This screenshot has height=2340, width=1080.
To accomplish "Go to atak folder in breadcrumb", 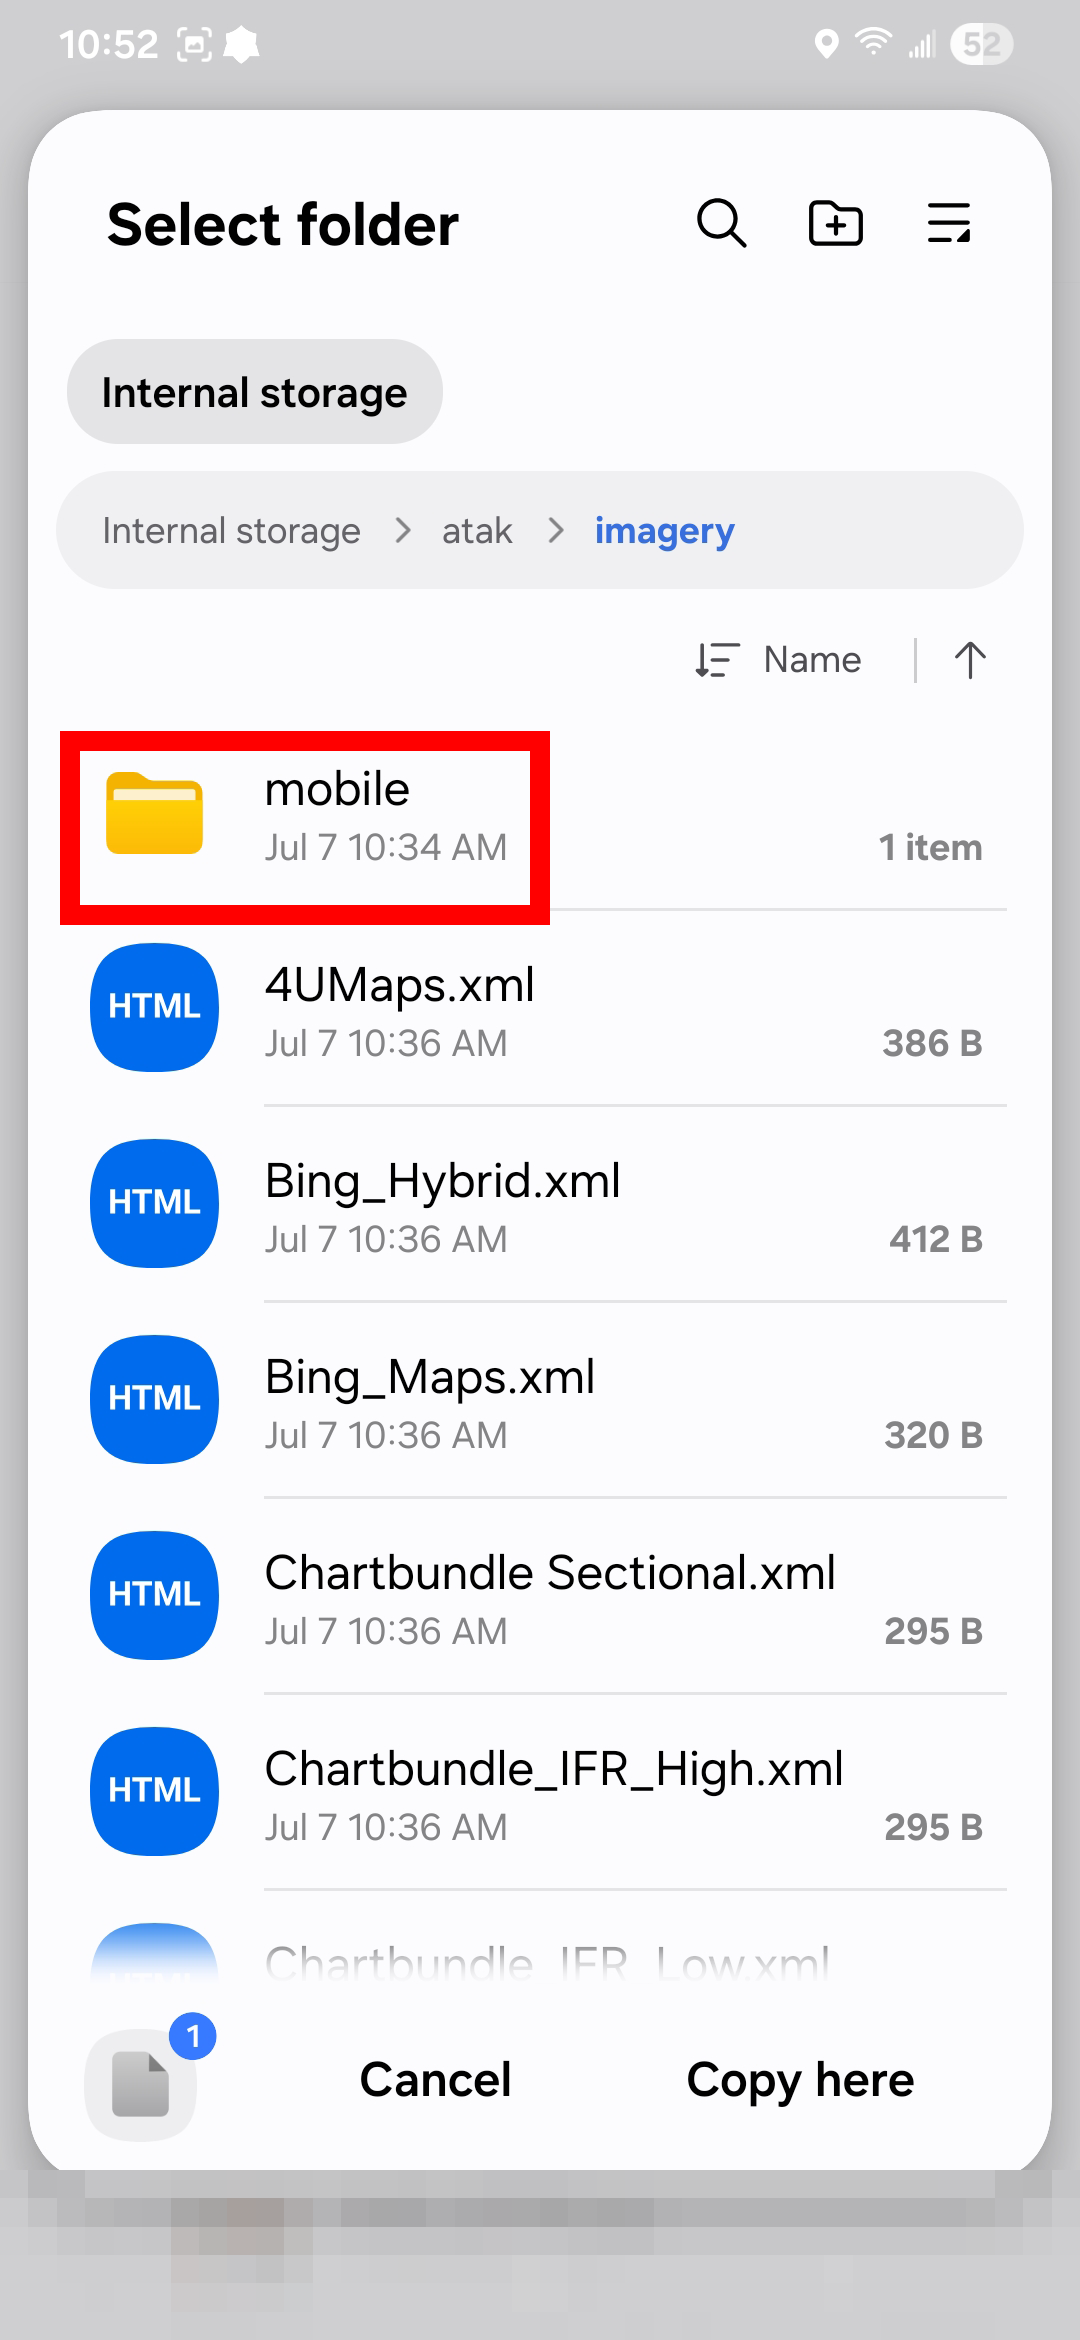I will (x=477, y=530).
